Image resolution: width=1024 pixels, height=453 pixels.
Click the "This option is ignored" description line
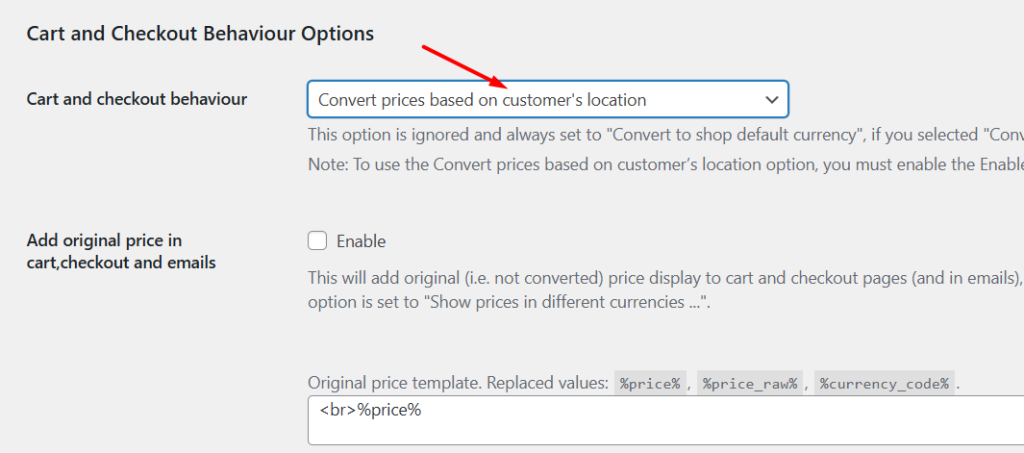pos(660,135)
